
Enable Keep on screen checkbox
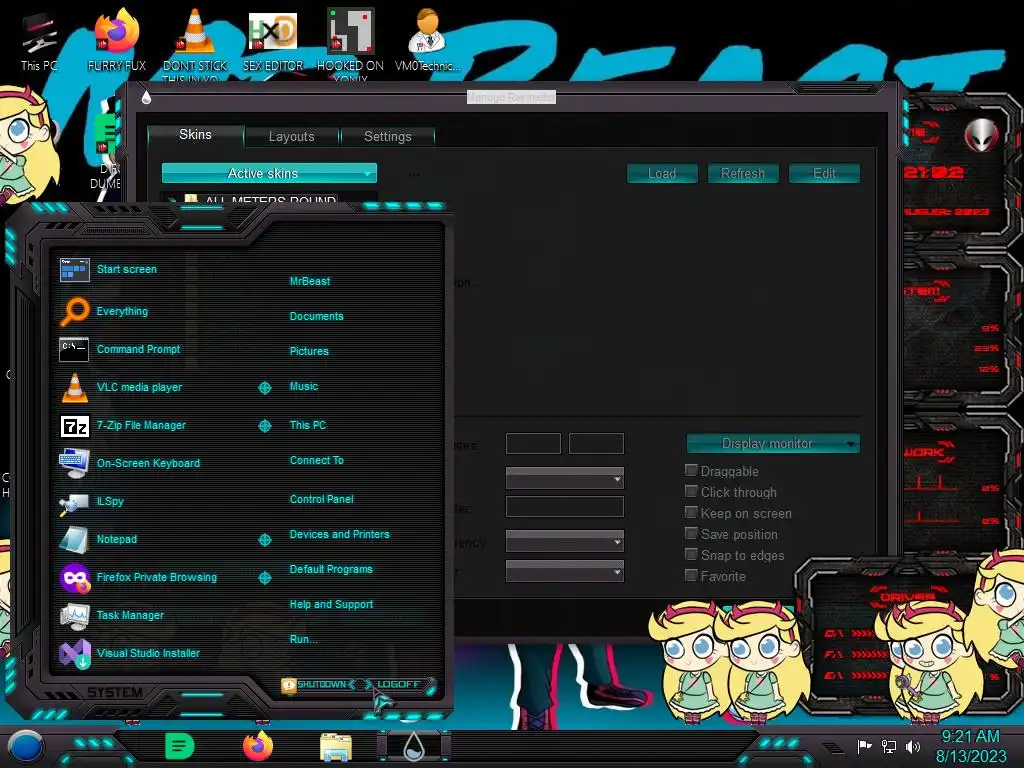[691, 513]
